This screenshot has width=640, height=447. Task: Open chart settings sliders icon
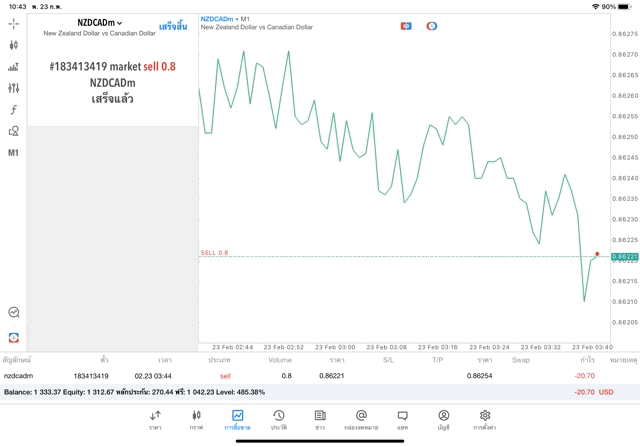13,88
